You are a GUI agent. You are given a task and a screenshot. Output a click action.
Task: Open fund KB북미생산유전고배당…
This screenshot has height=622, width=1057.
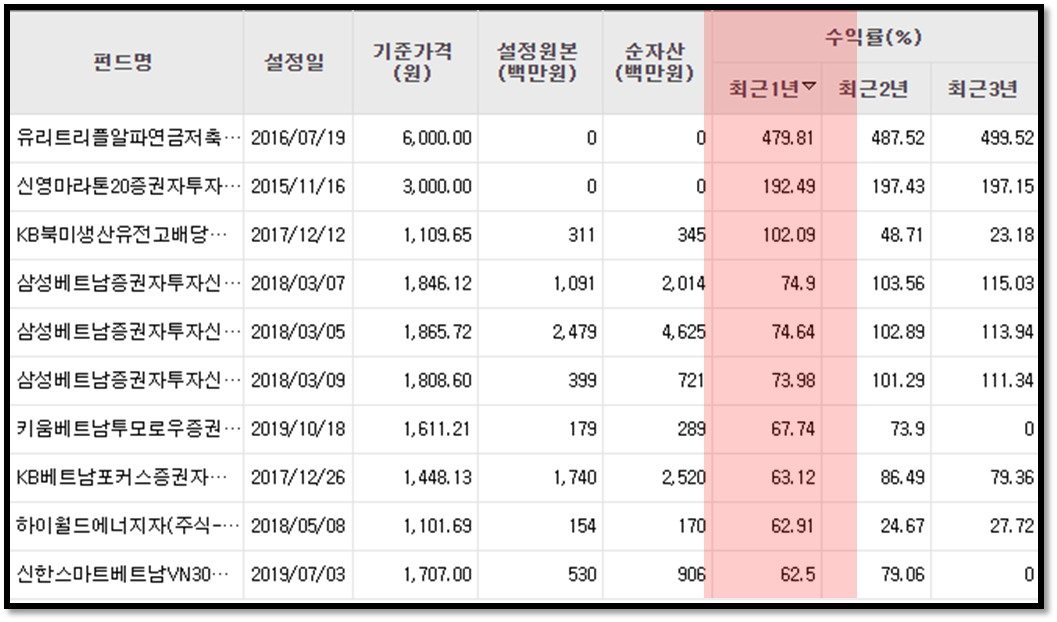click(x=122, y=235)
